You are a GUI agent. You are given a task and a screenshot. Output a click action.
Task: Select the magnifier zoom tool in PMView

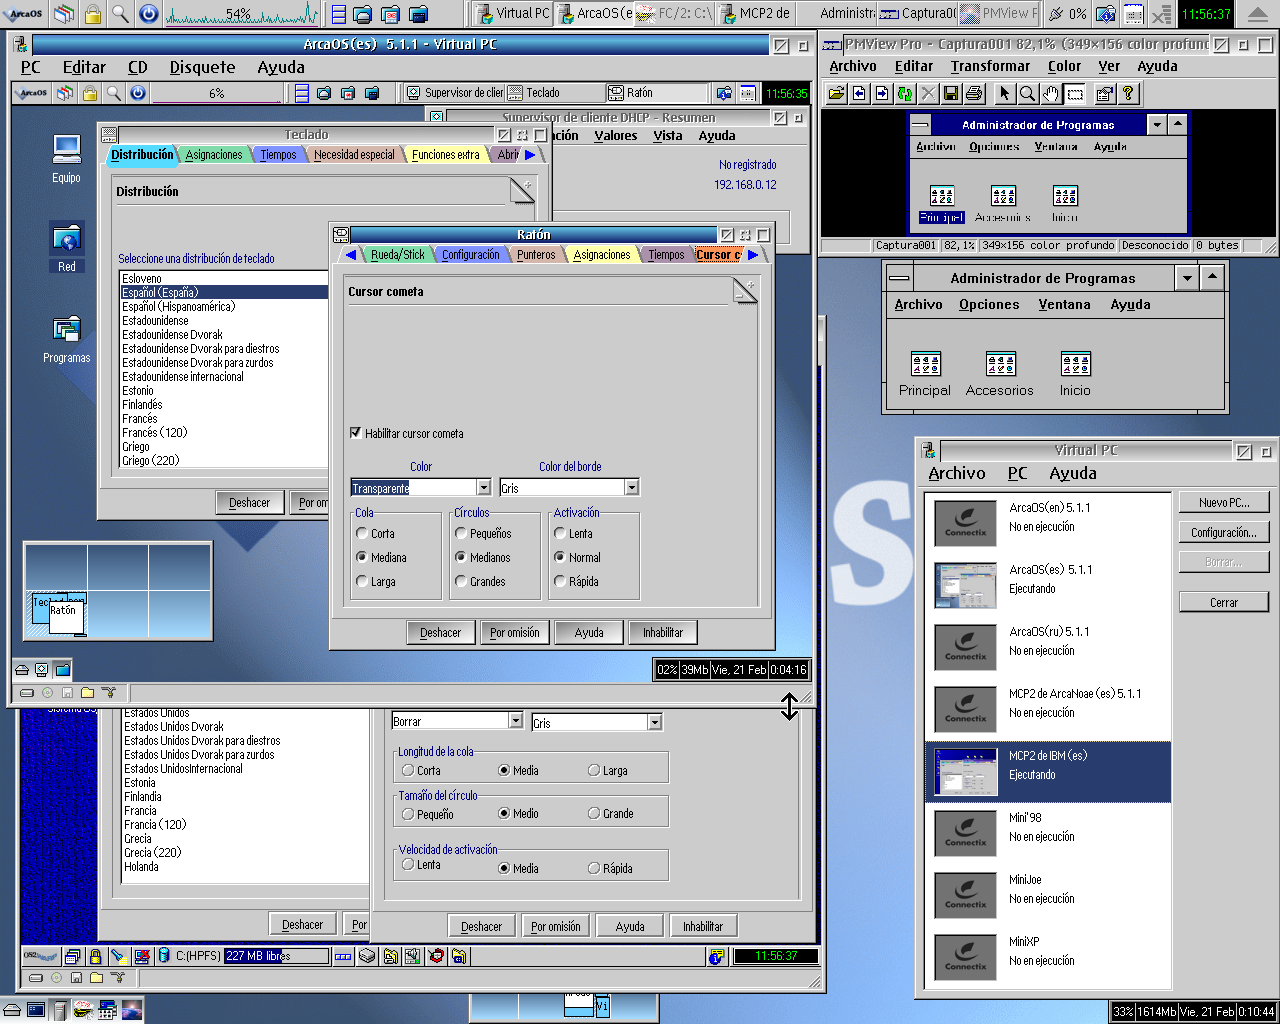pyautogui.click(x=1027, y=93)
